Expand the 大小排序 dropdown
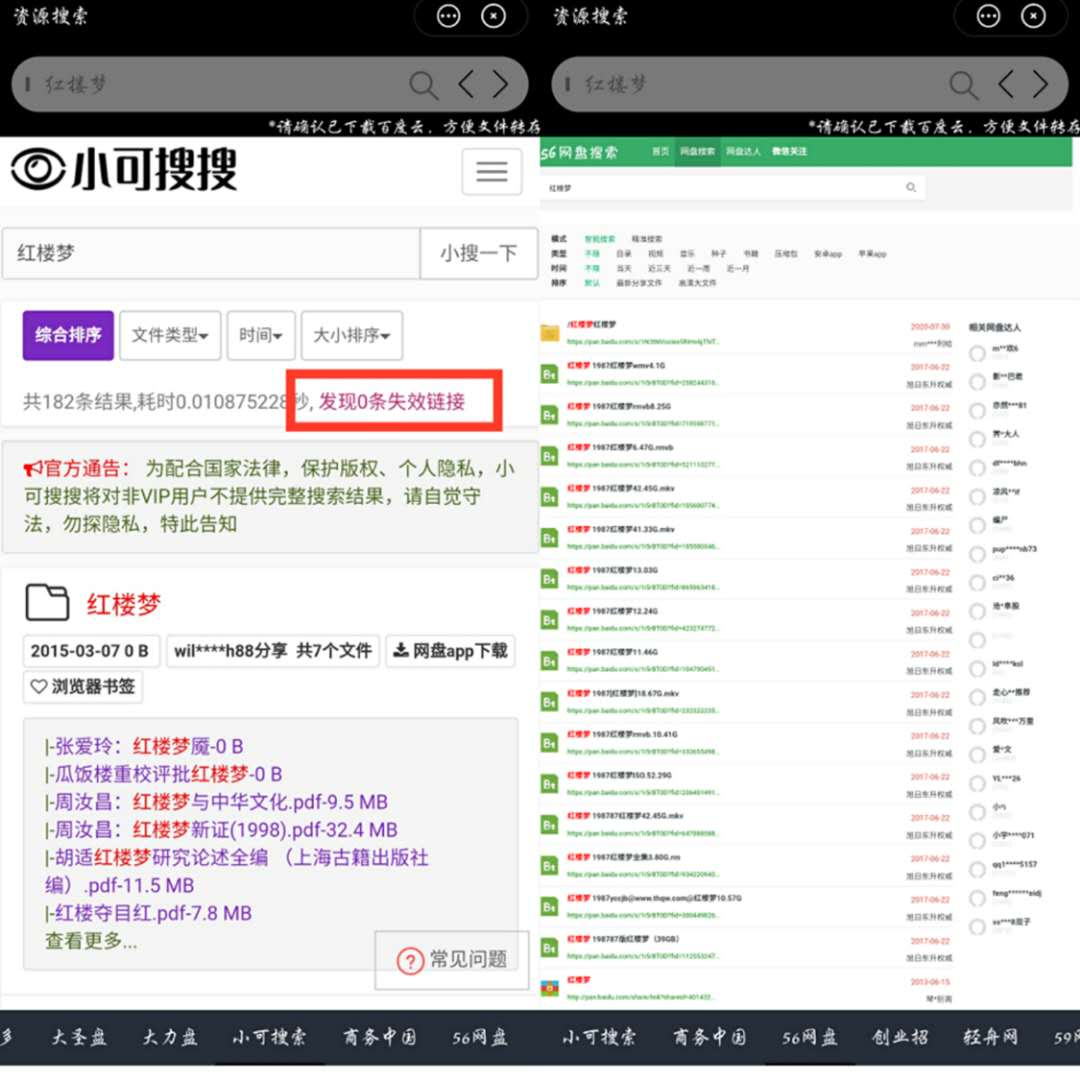This screenshot has height=1080, width=1080. 352,335
